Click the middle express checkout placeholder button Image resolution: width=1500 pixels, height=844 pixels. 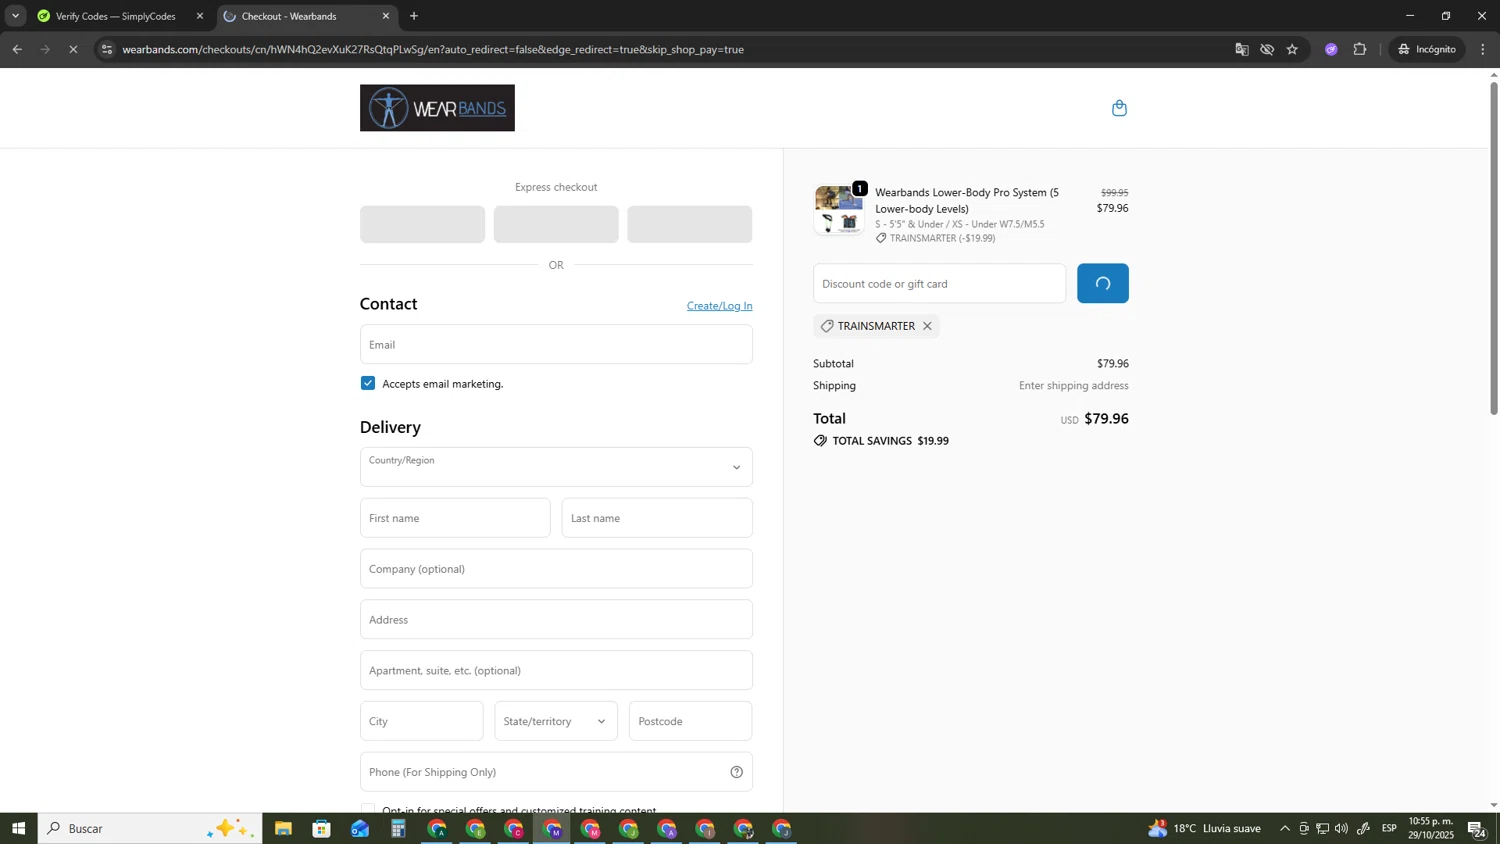click(x=556, y=224)
